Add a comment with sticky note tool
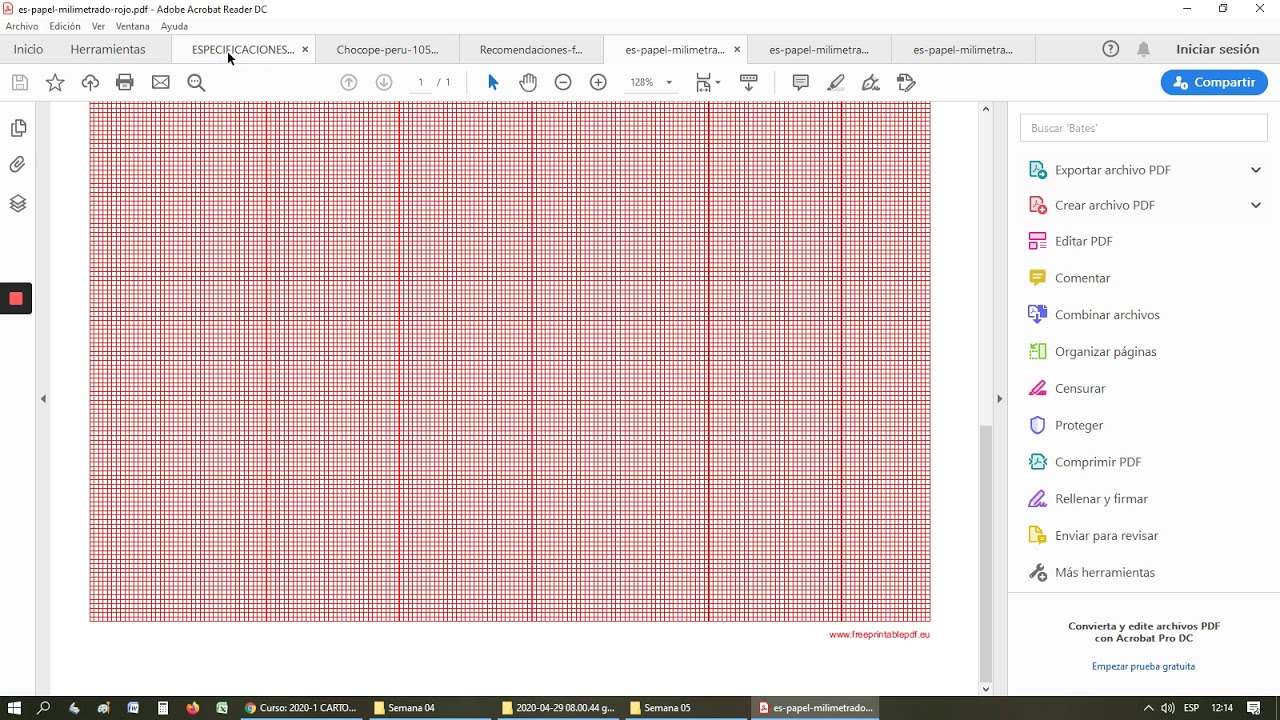Image resolution: width=1280 pixels, height=720 pixels. (800, 83)
